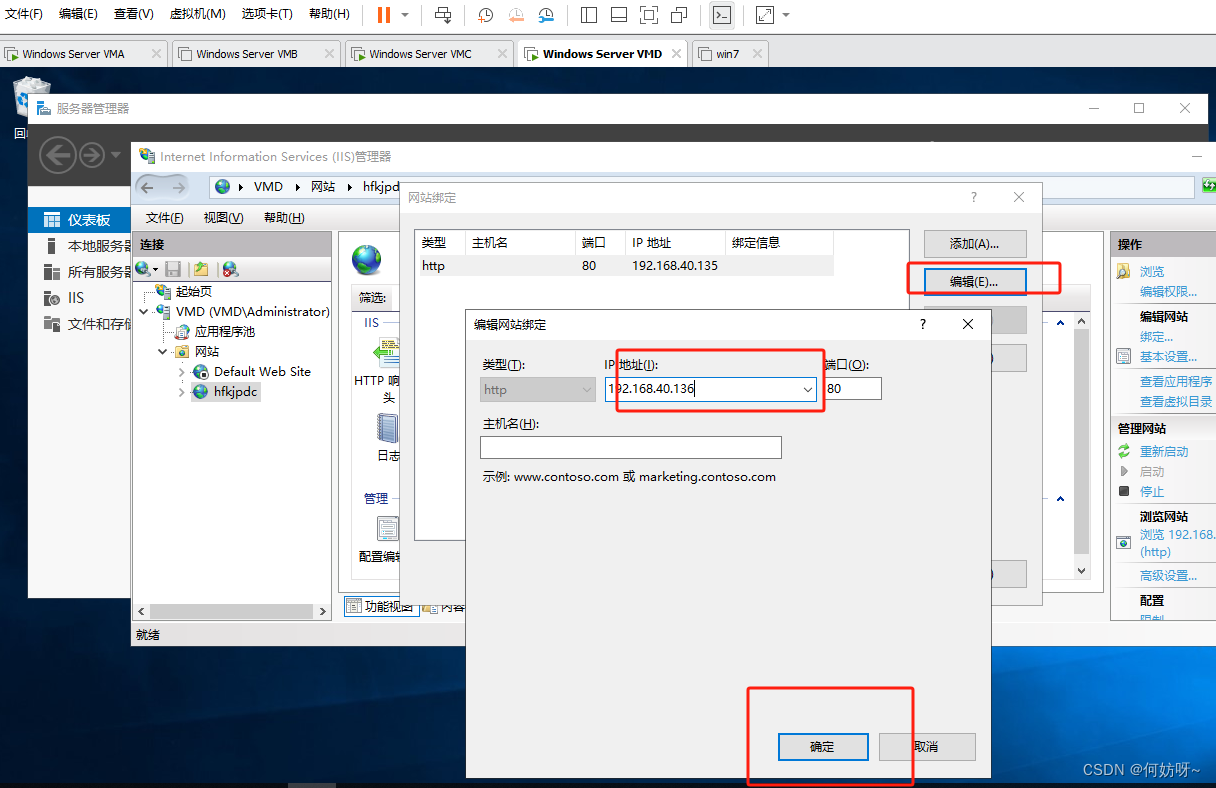Switch to the Windows Server VMC tab

420,54
